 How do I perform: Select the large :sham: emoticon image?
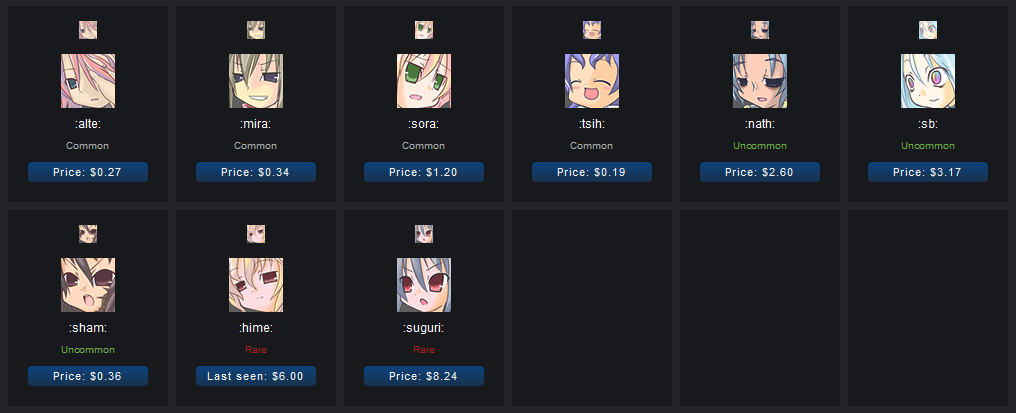point(88,285)
